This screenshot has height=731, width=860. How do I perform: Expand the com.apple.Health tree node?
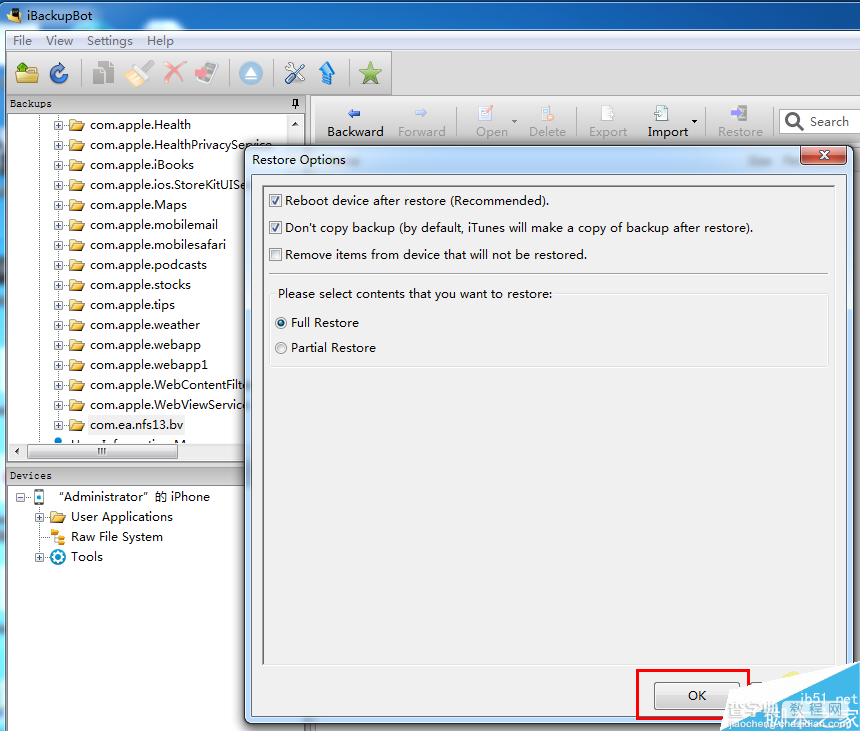coord(58,125)
